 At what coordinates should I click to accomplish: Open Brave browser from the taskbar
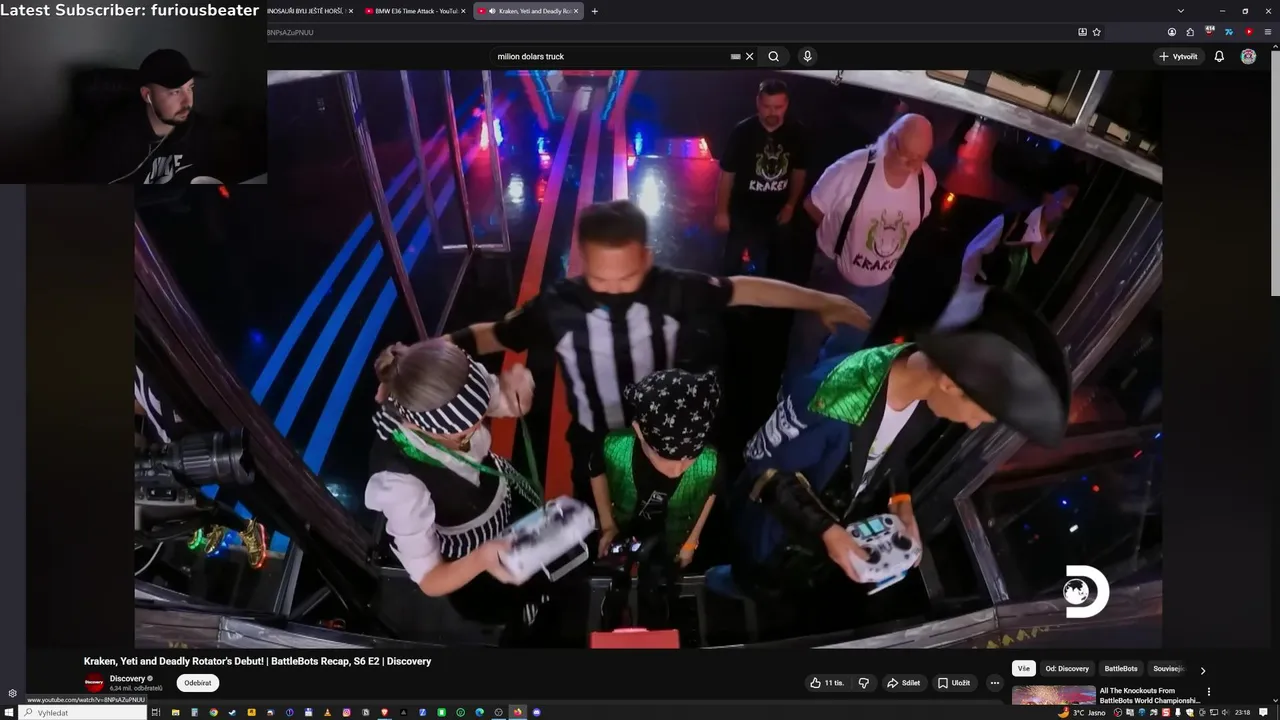click(x=384, y=712)
